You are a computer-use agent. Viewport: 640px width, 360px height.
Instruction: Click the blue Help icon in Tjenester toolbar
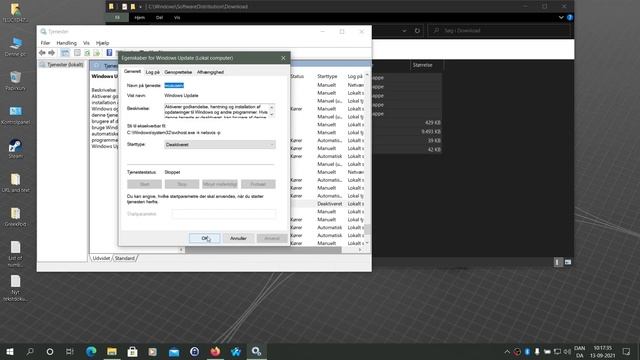[109, 53]
